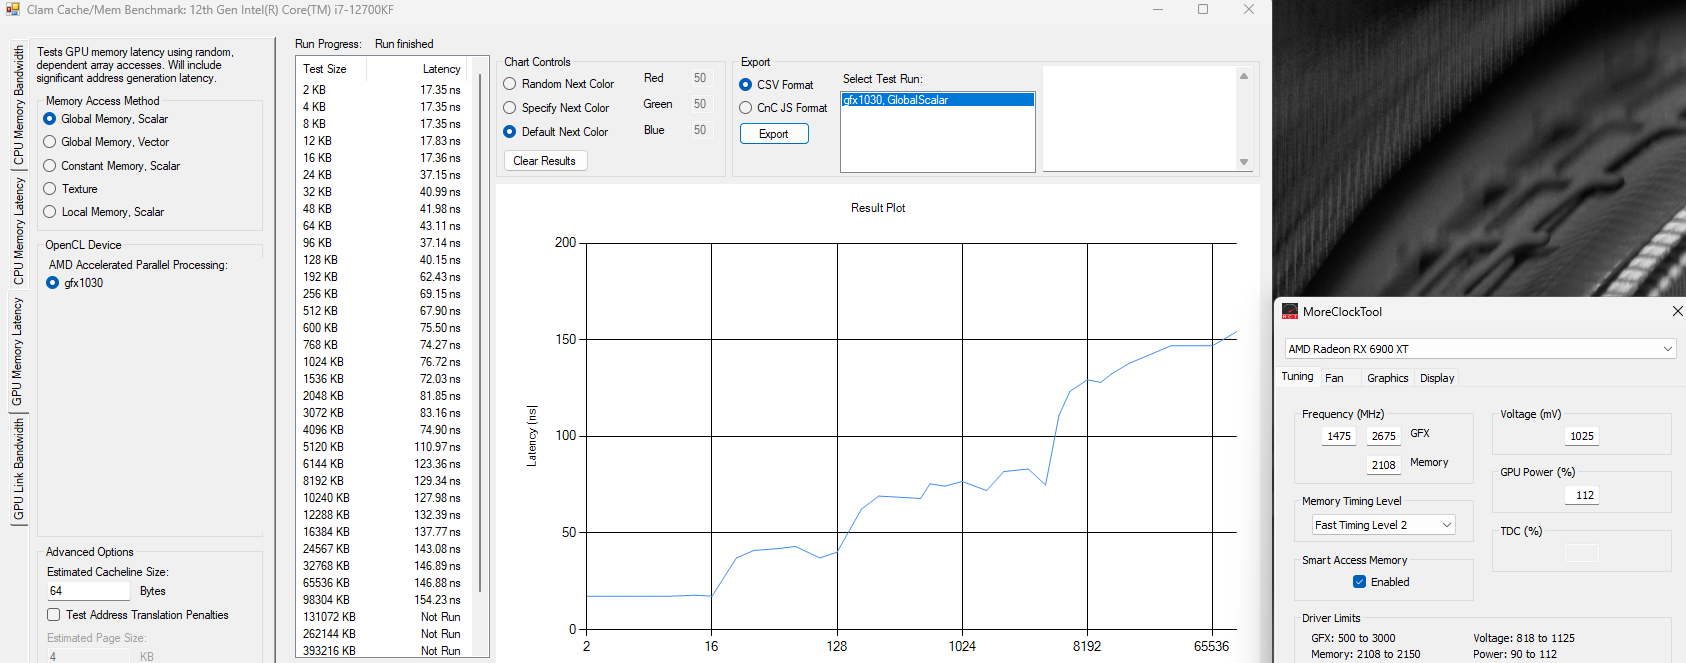Viewport: 1686px width, 663px height.
Task: Select the 2 KB result row
Action: [382, 90]
